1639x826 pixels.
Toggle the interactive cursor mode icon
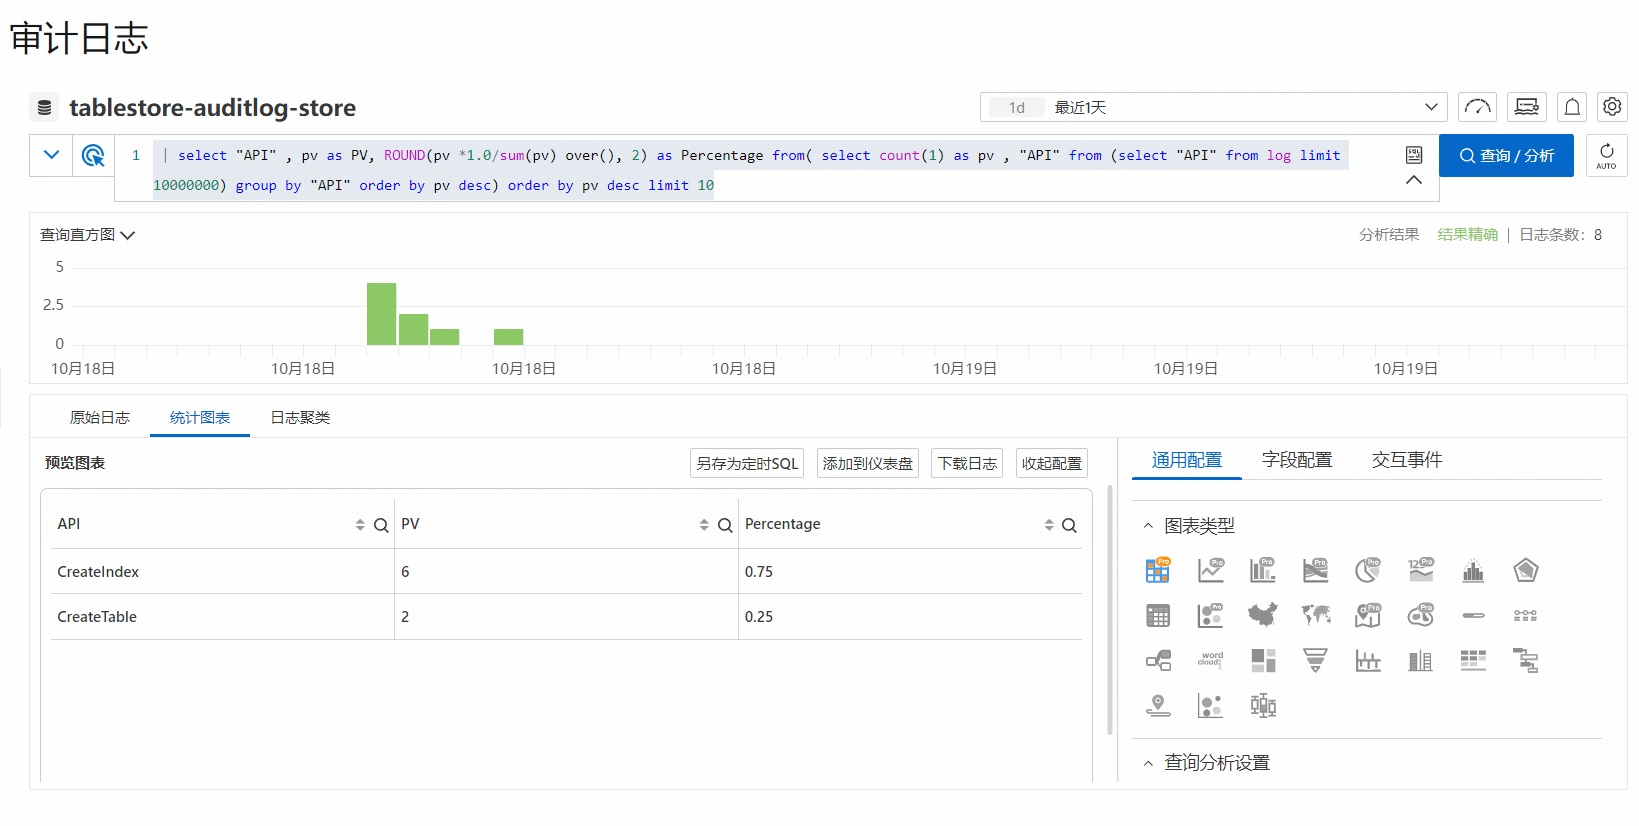(x=93, y=155)
